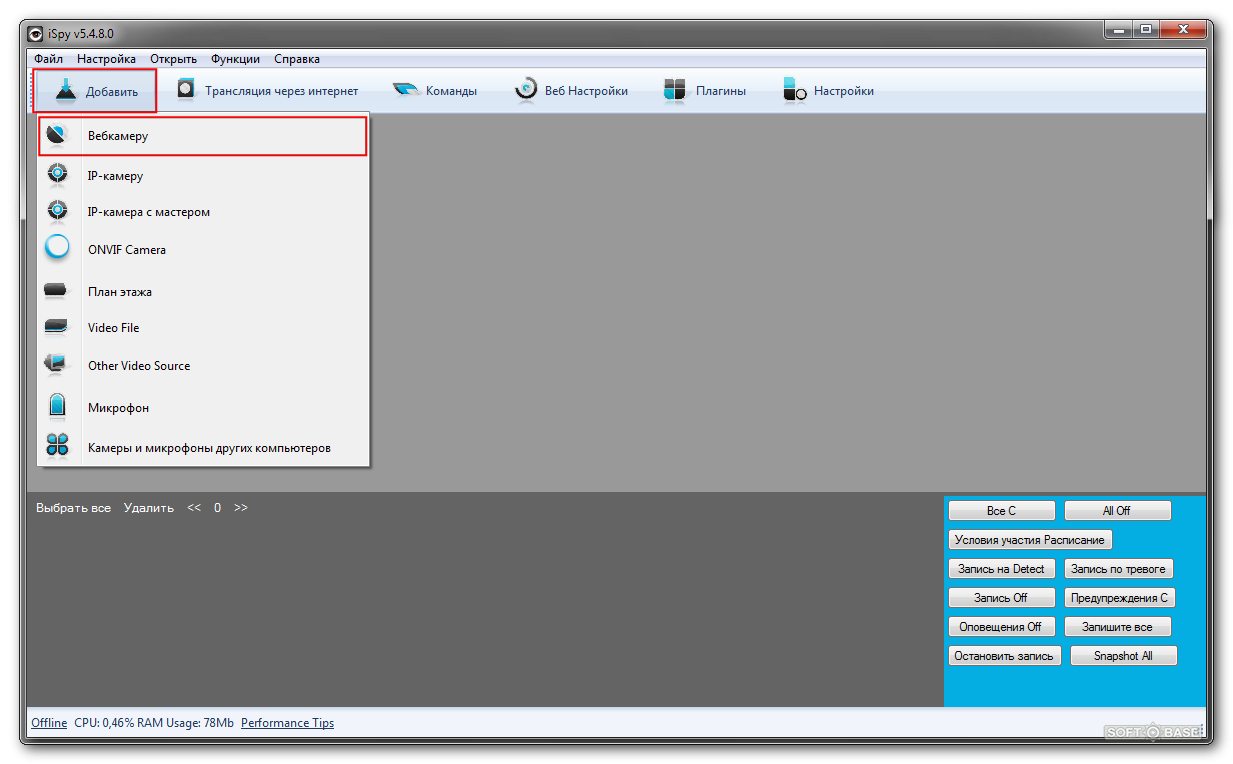Select the Микрофон icon

tap(57, 407)
